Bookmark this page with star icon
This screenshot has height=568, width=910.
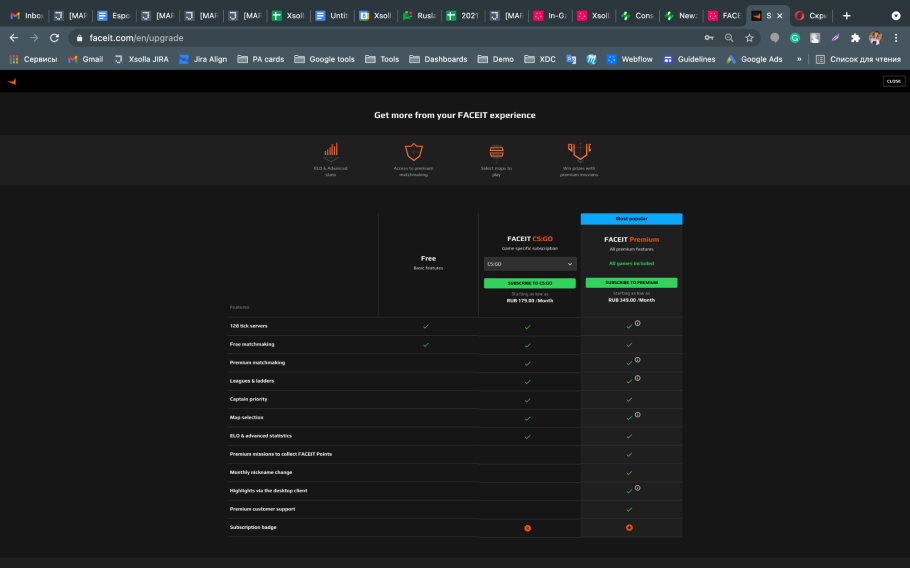pyautogui.click(x=749, y=38)
